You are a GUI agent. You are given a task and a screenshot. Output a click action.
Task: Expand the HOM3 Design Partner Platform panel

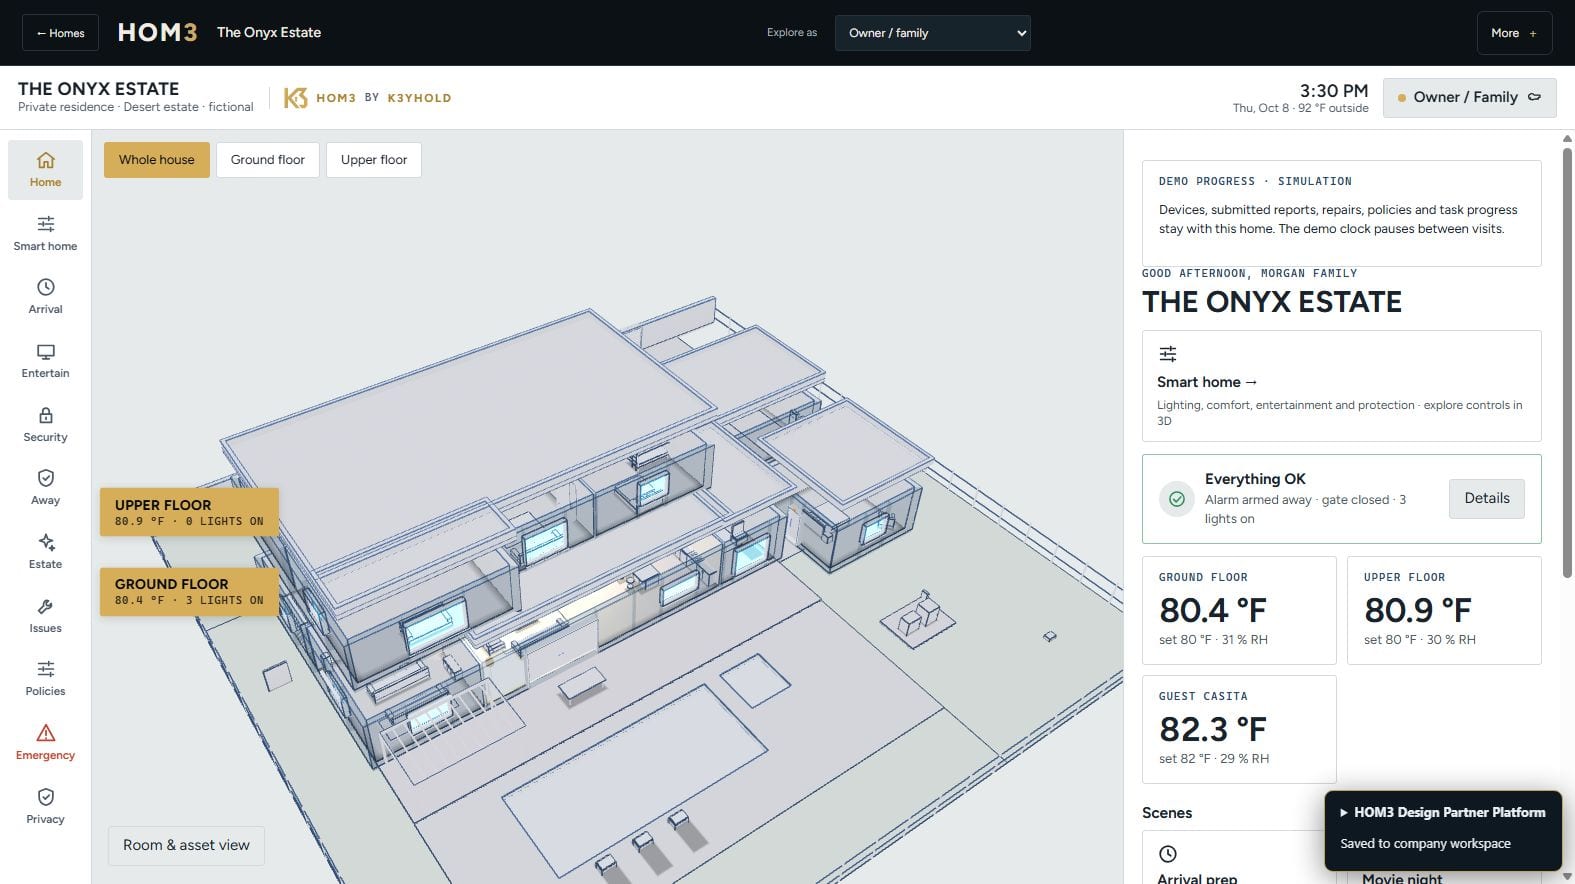(1443, 812)
